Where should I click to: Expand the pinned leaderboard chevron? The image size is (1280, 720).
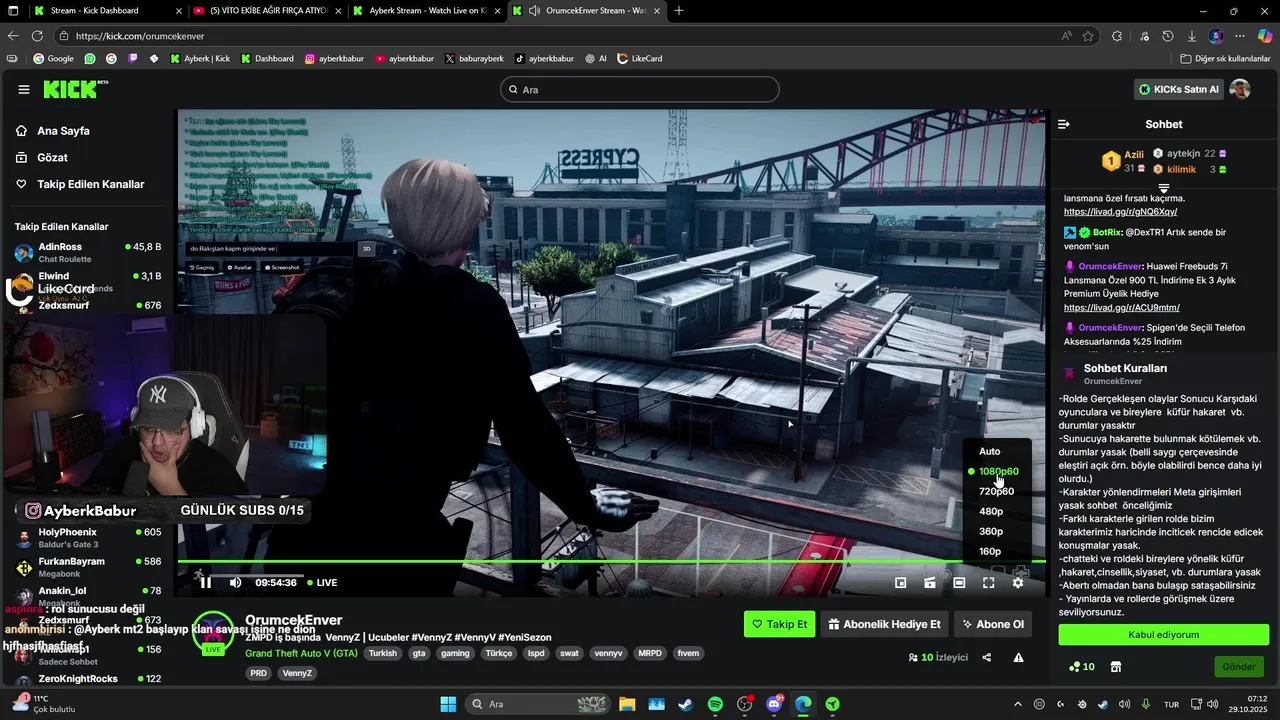point(1164,188)
